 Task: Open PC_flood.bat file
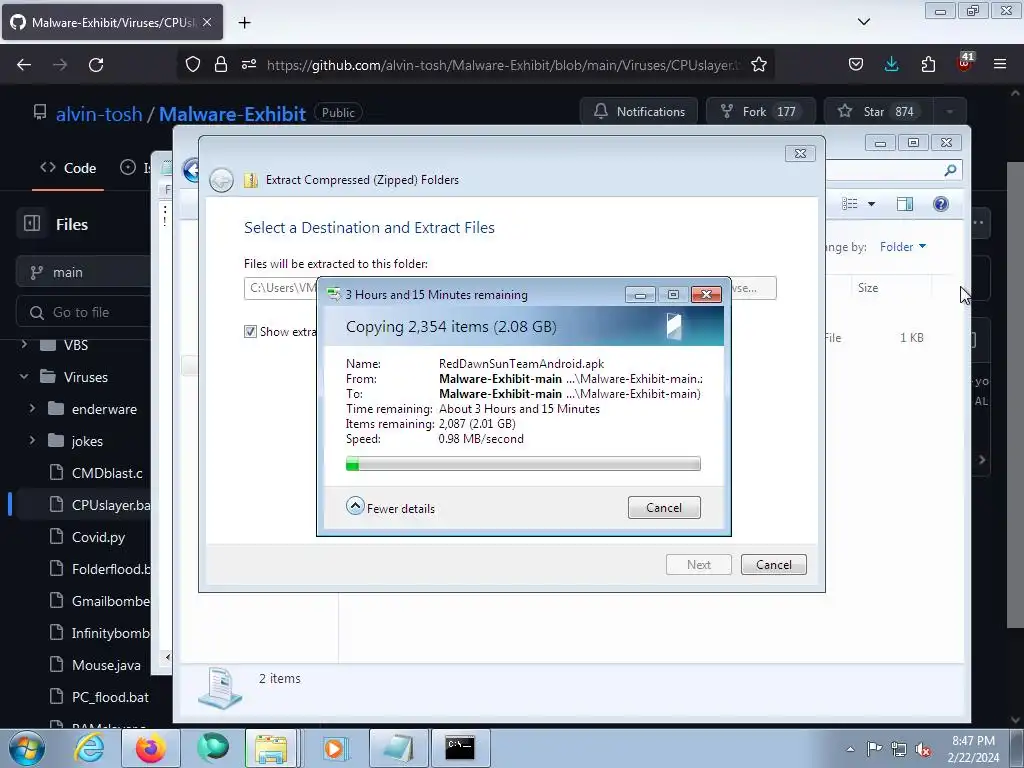point(110,697)
